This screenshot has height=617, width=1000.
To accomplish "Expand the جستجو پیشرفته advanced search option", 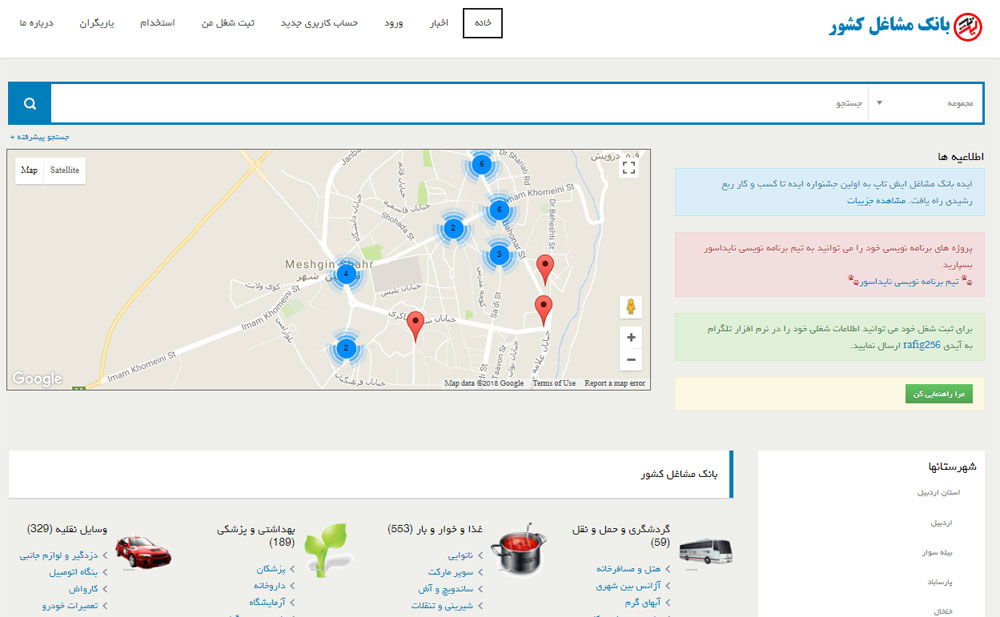I will (40, 137).
